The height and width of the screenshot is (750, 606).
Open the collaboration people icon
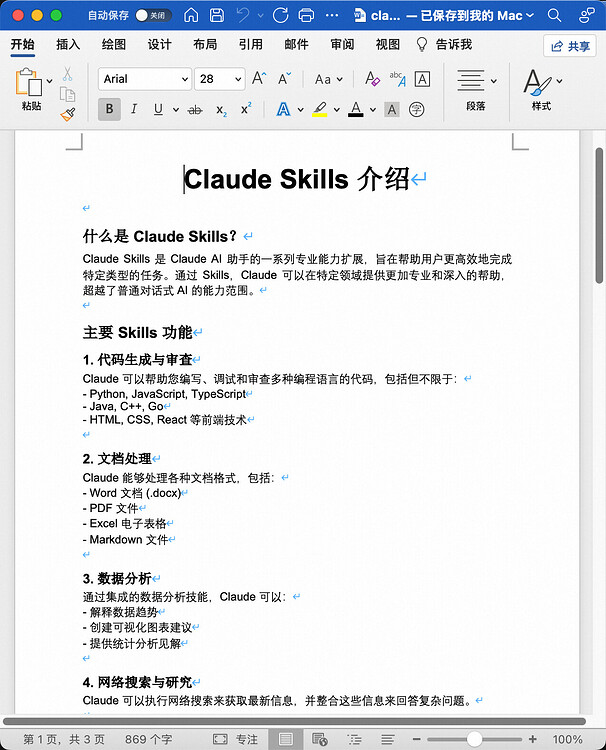586,15
